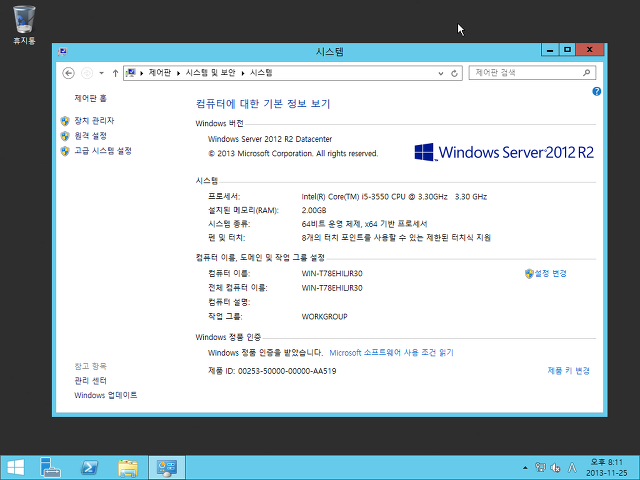Select the 2.00GB memory value
Screen dimensions: 640x480
click(x=314, y=210)
